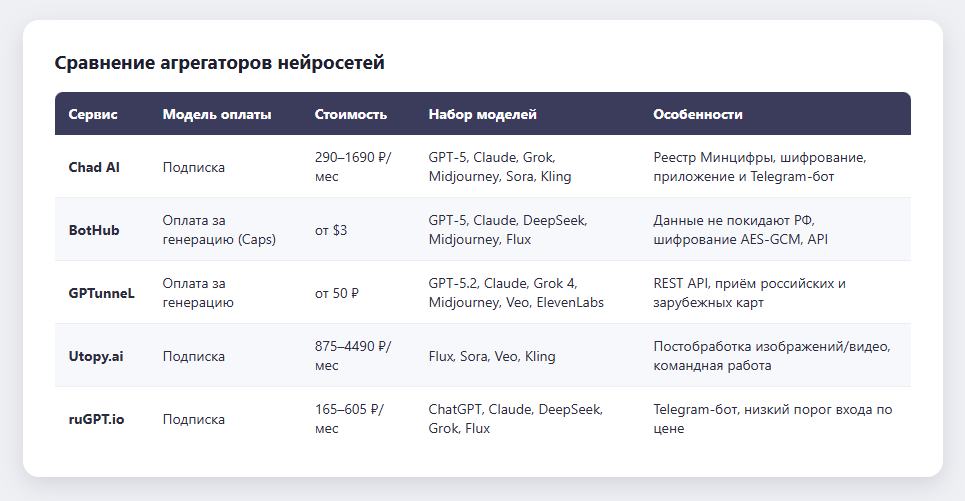965x501 pixels.
Task: Click the 'Модель оплаты' column header
Action: [217, 114]
